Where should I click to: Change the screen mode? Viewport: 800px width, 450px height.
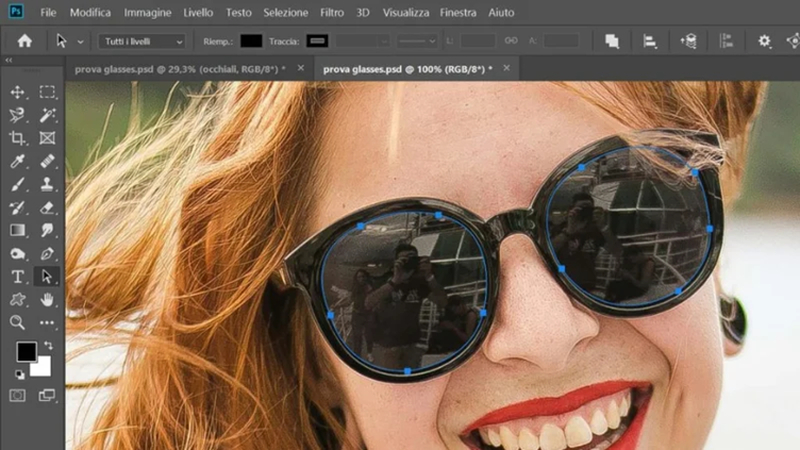47,395
